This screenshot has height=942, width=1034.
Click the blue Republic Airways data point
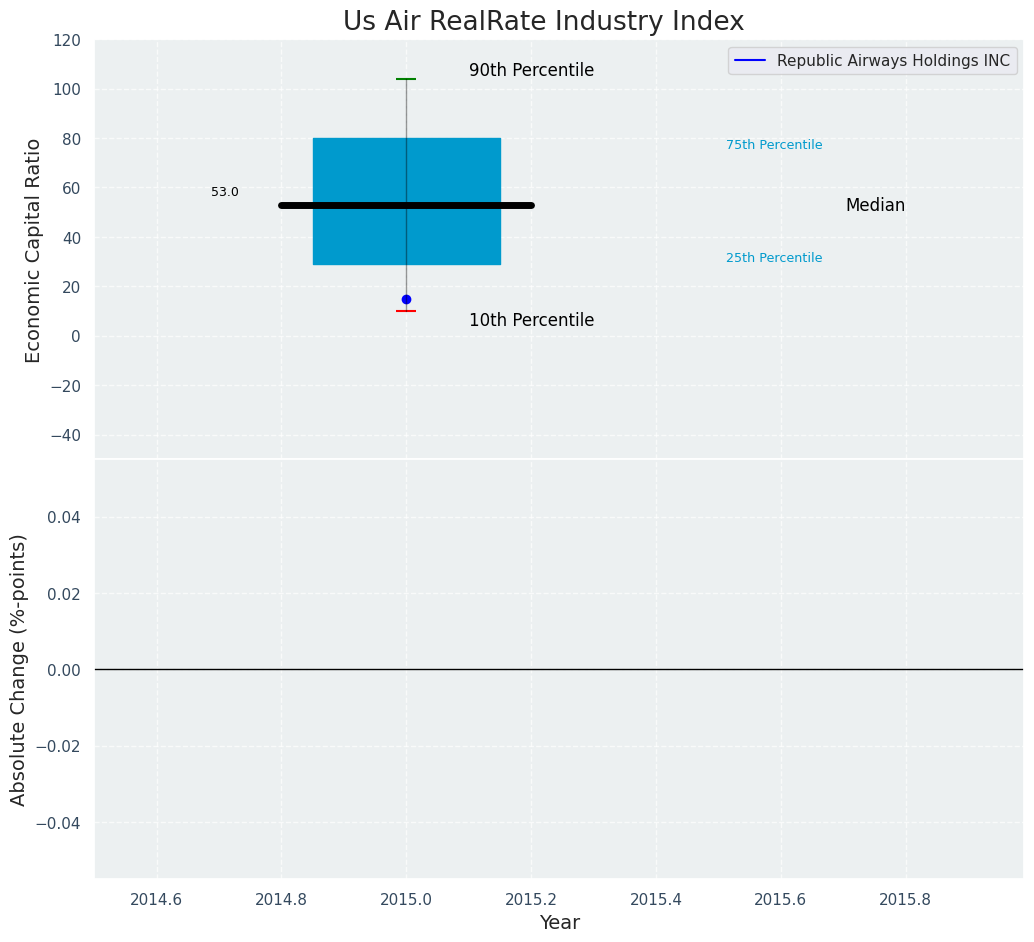click(406, 299)
